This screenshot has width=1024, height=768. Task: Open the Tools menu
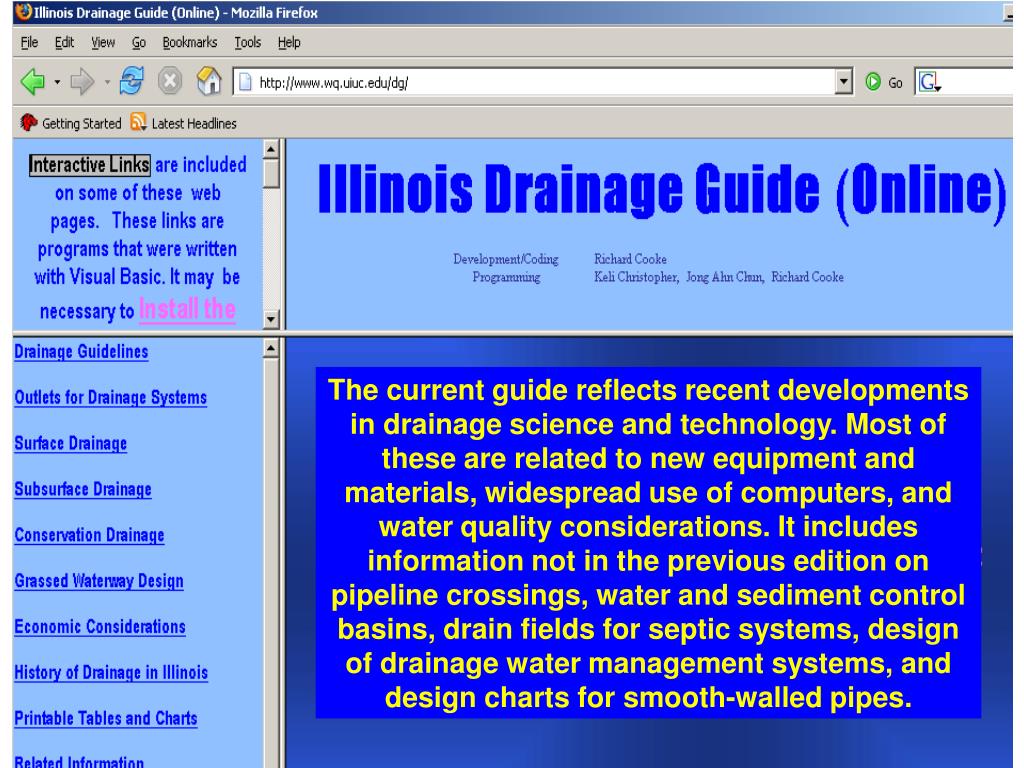[x=248, y=42]
